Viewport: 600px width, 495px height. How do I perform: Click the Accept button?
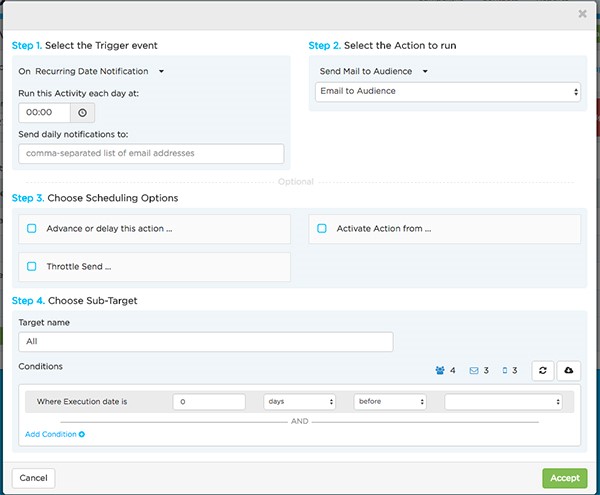tap(565, 478)
